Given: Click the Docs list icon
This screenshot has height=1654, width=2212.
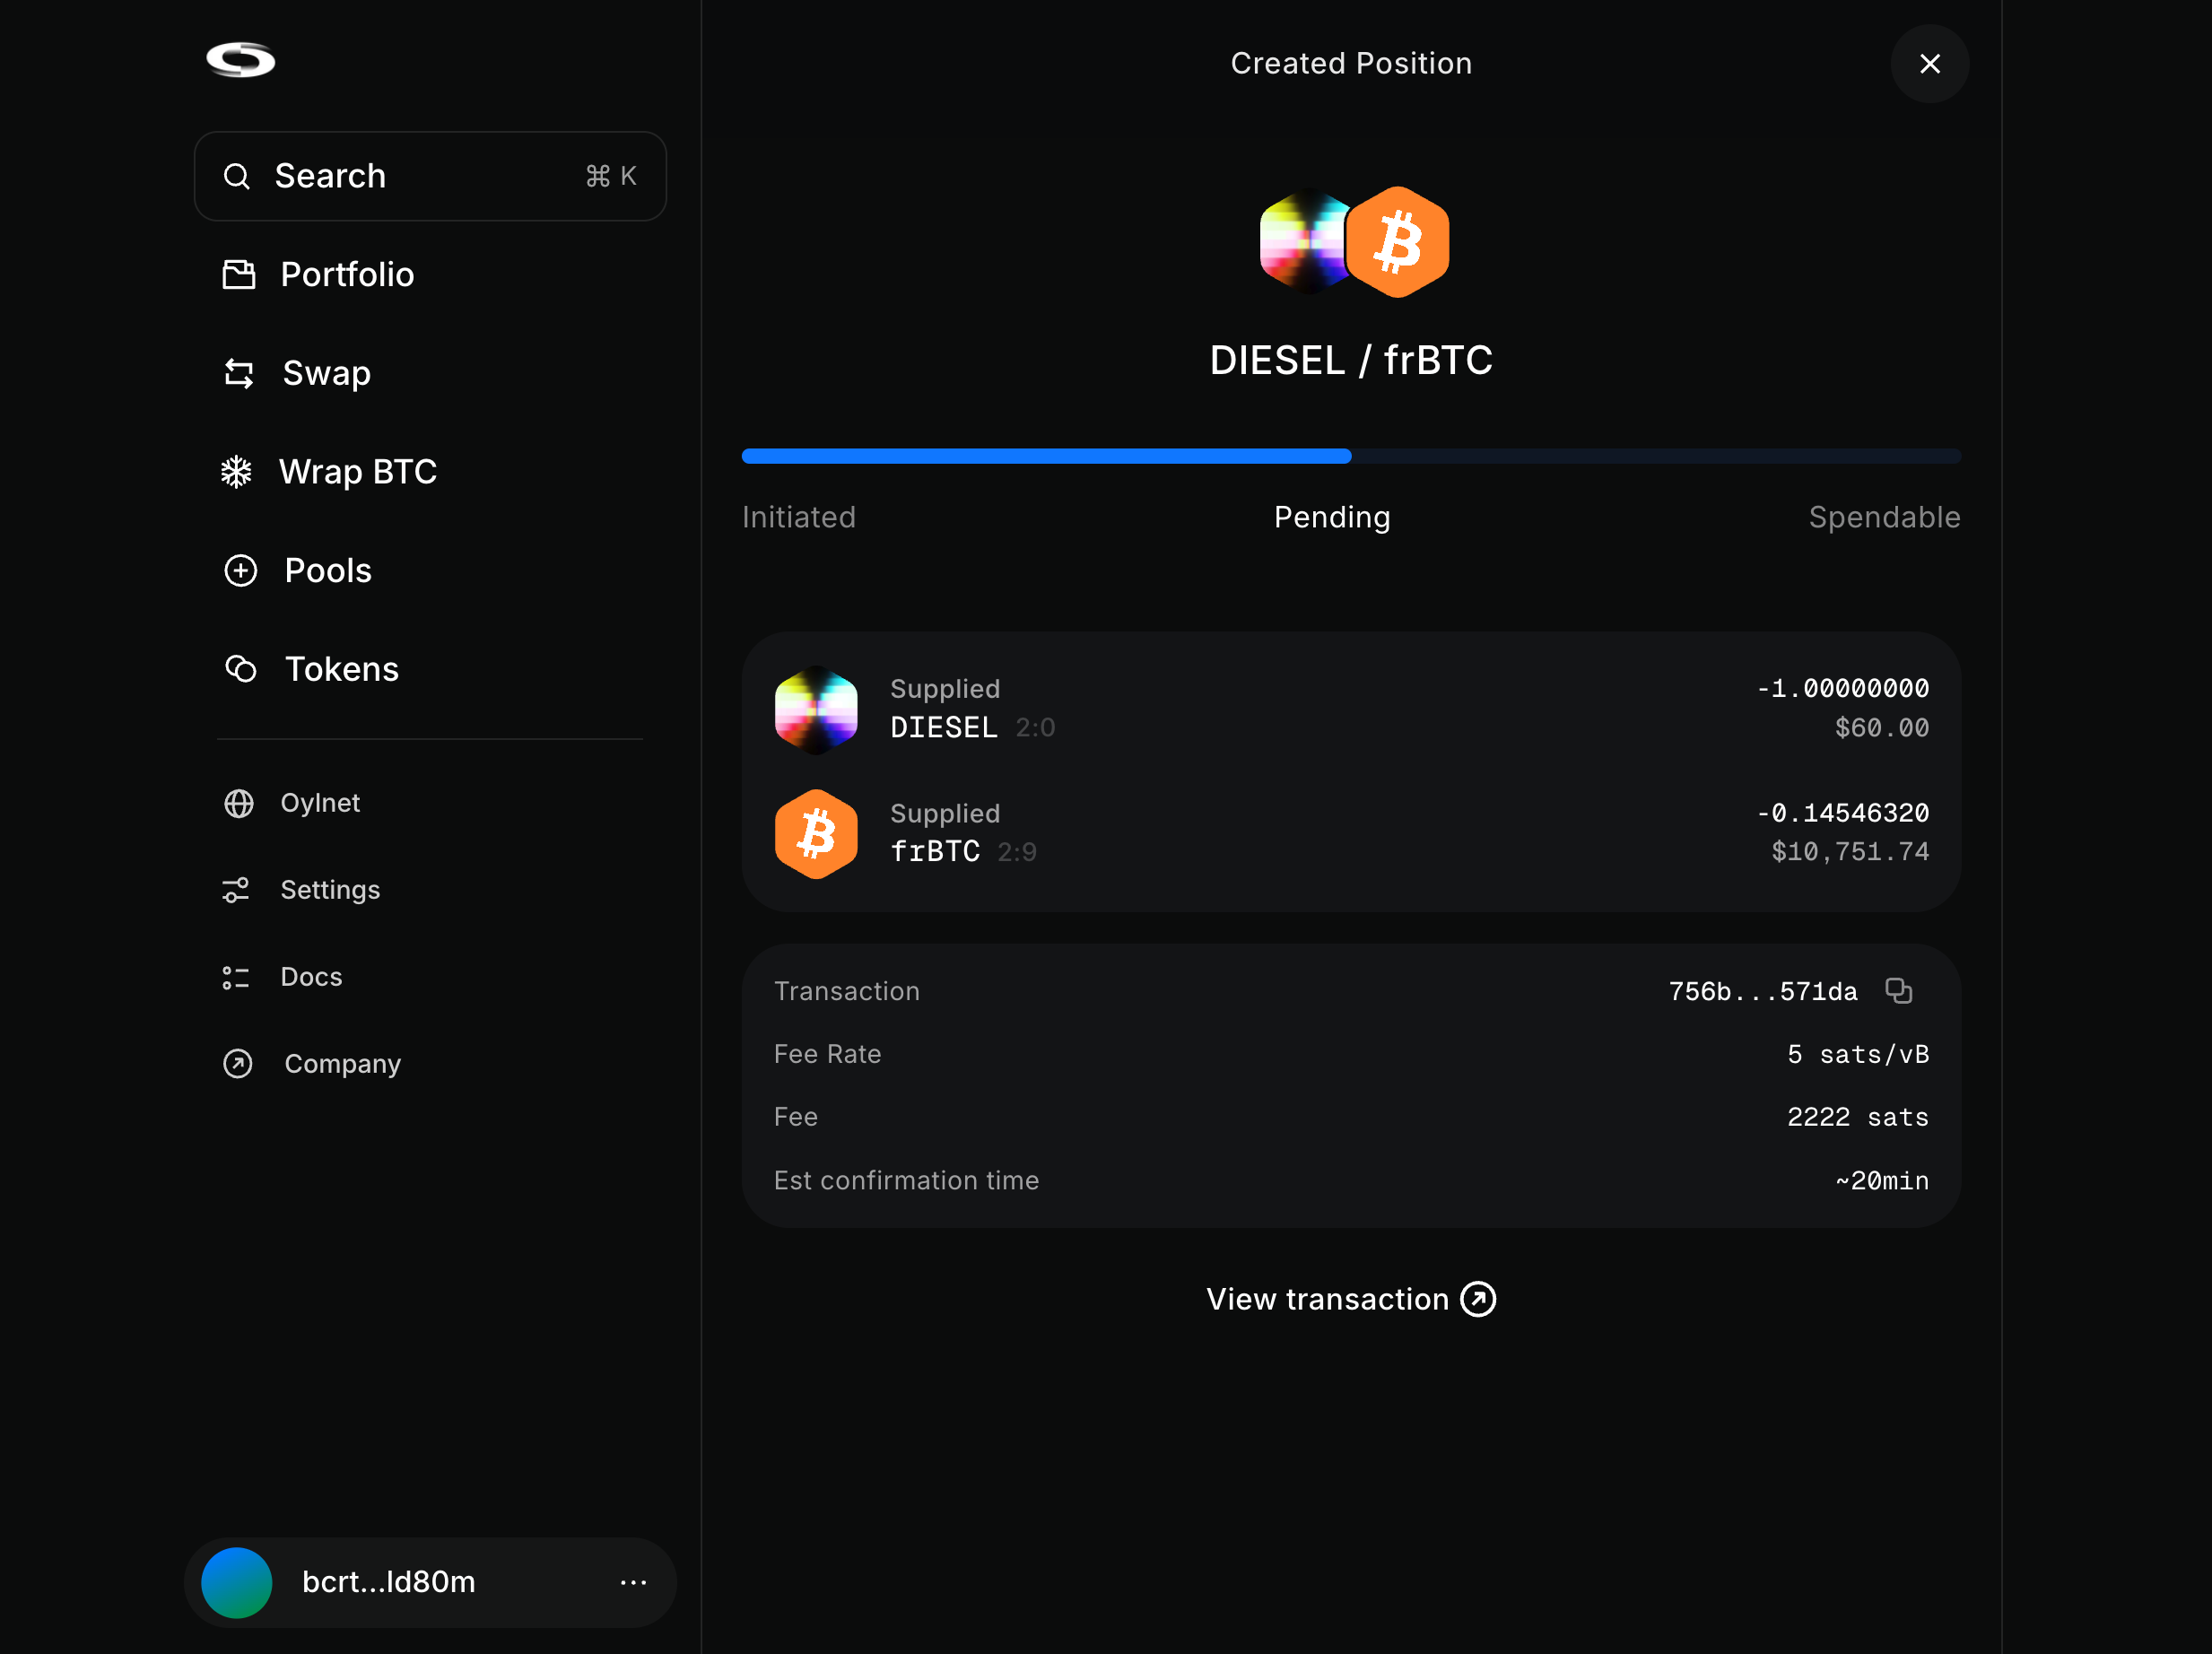Looking at the screenshot, I should coord(236,977).
